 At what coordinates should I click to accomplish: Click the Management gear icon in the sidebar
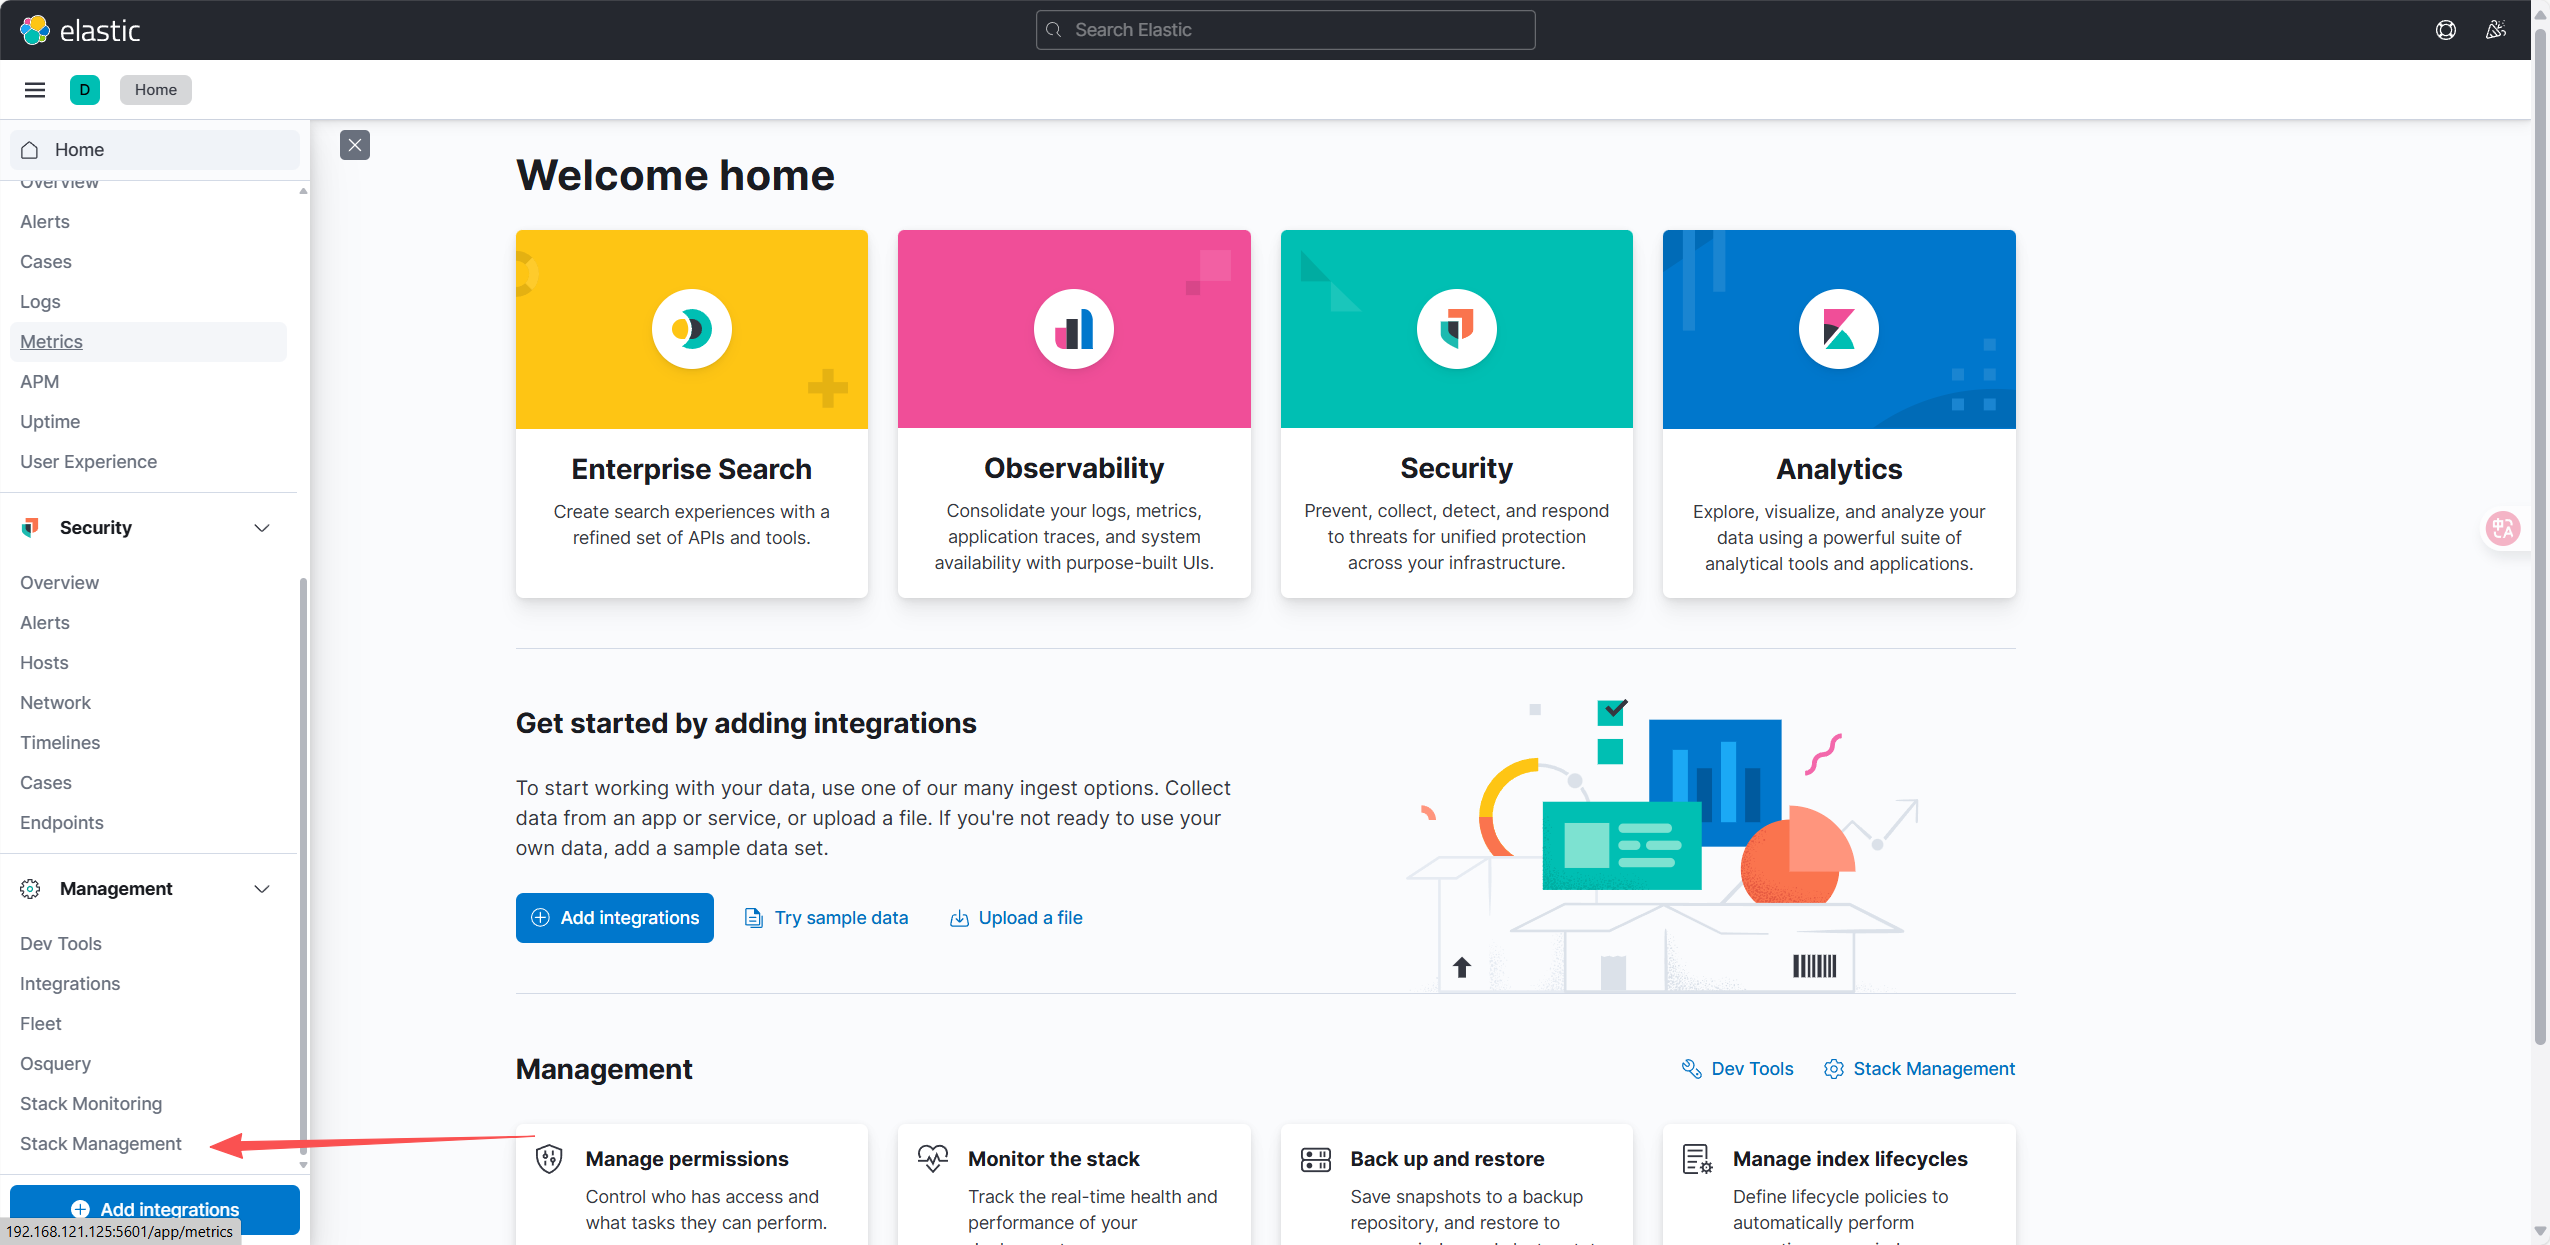[x=30, y=888]
